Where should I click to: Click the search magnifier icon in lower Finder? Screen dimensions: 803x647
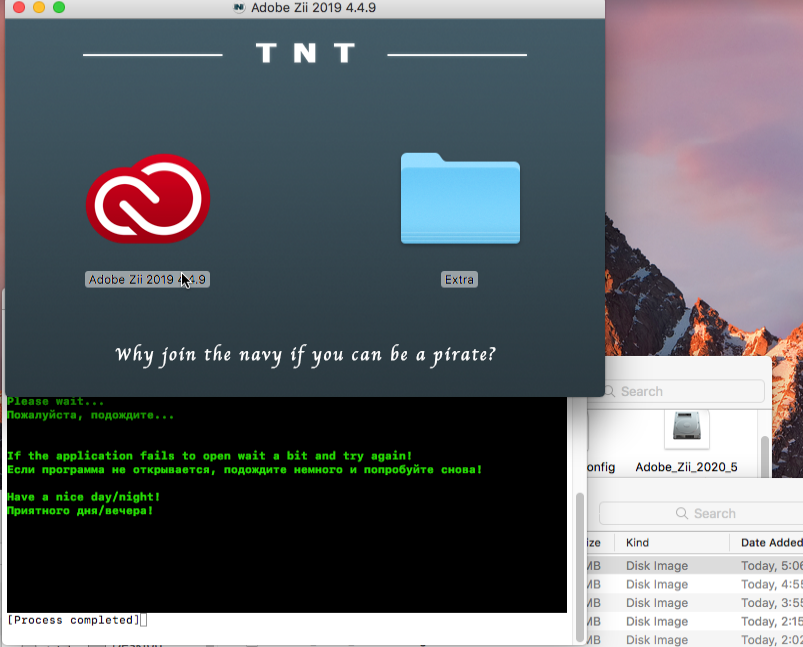point(682,513)
